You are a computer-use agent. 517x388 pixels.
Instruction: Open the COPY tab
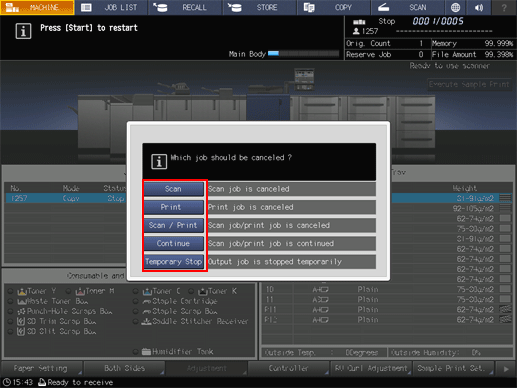334,7
